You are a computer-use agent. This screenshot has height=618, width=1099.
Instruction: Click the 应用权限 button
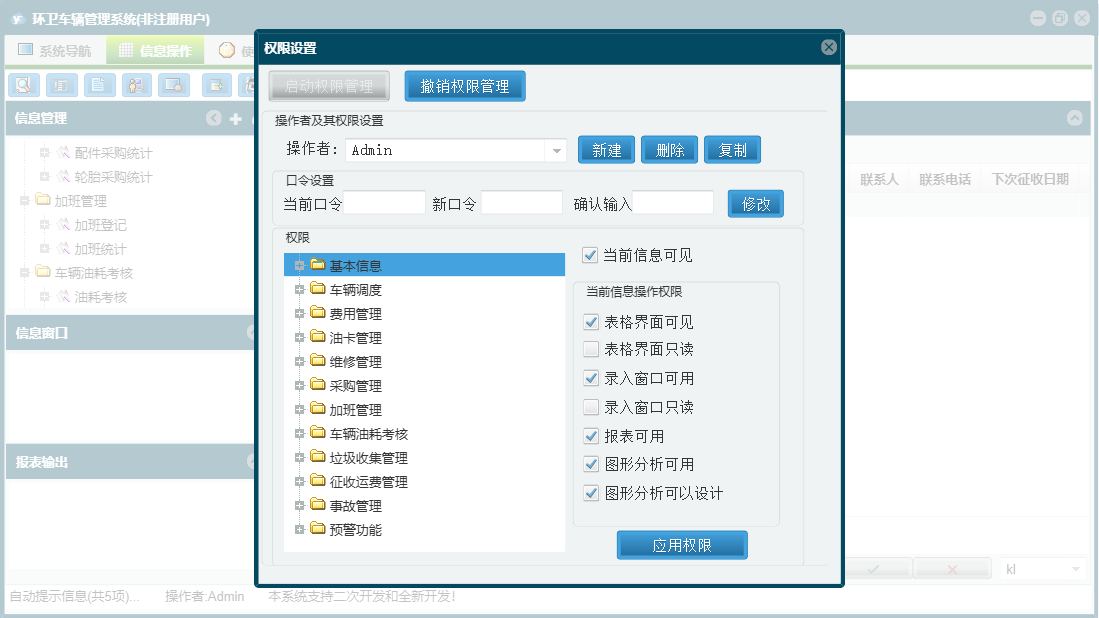(682, 545)
